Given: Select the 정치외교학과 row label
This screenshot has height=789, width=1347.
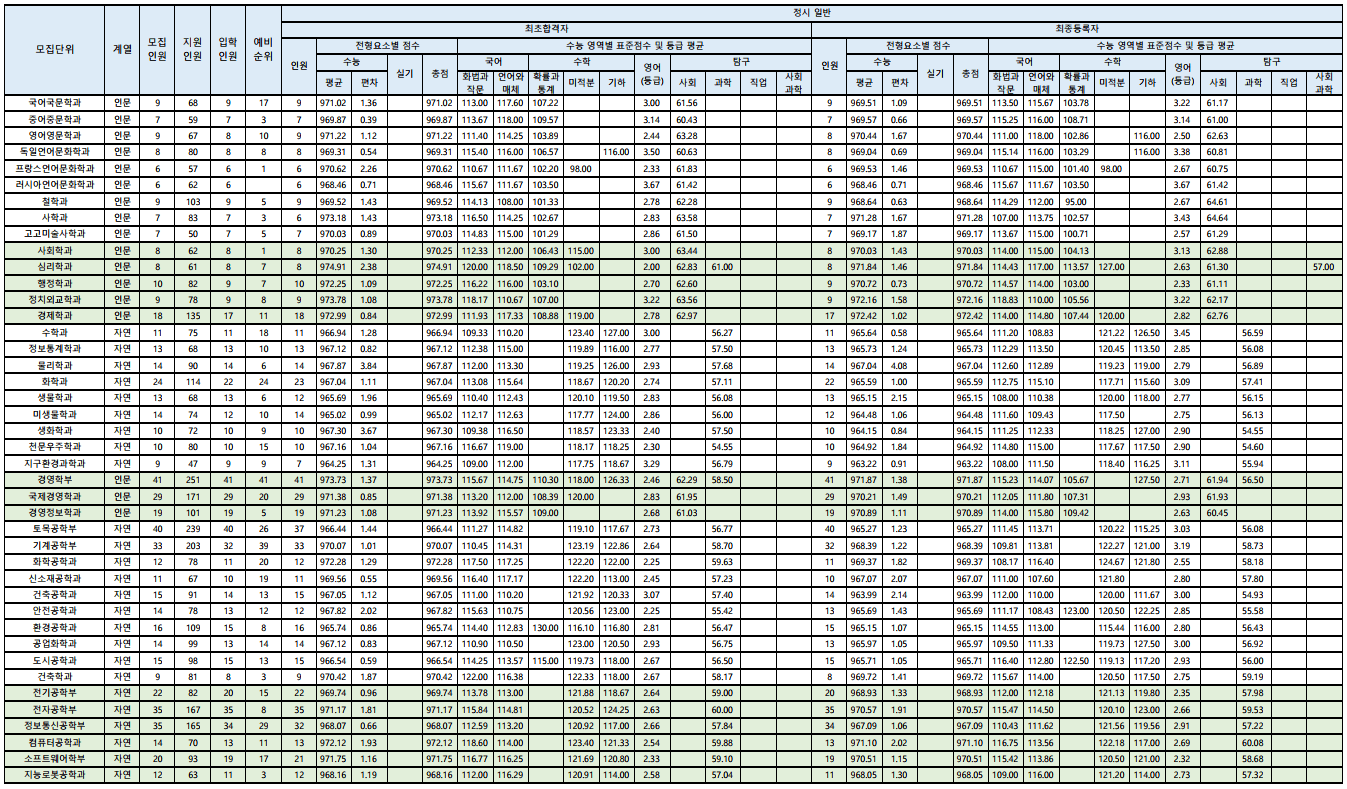Looking at the screenshot, I should point(54,299).
